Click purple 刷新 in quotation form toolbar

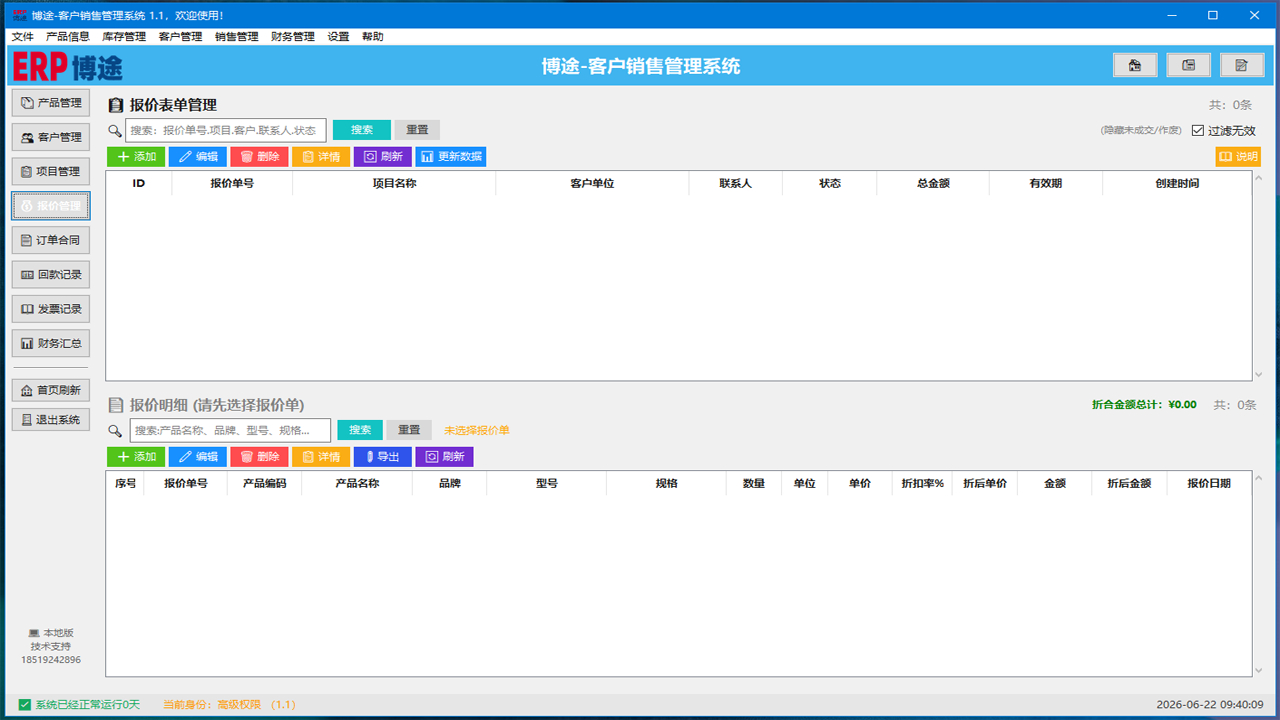point(383,157)
